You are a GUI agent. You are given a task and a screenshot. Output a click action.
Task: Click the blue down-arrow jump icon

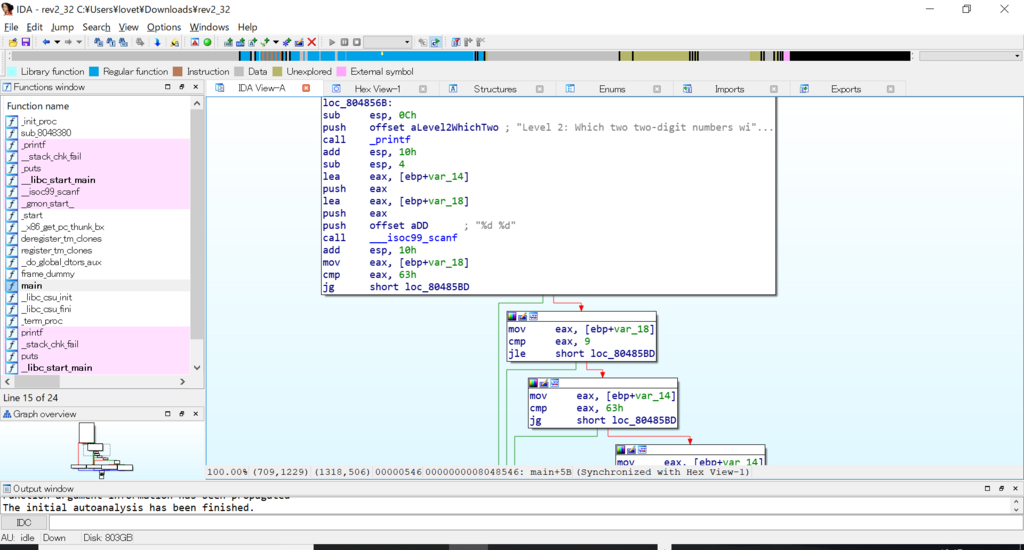click(157, 42)
